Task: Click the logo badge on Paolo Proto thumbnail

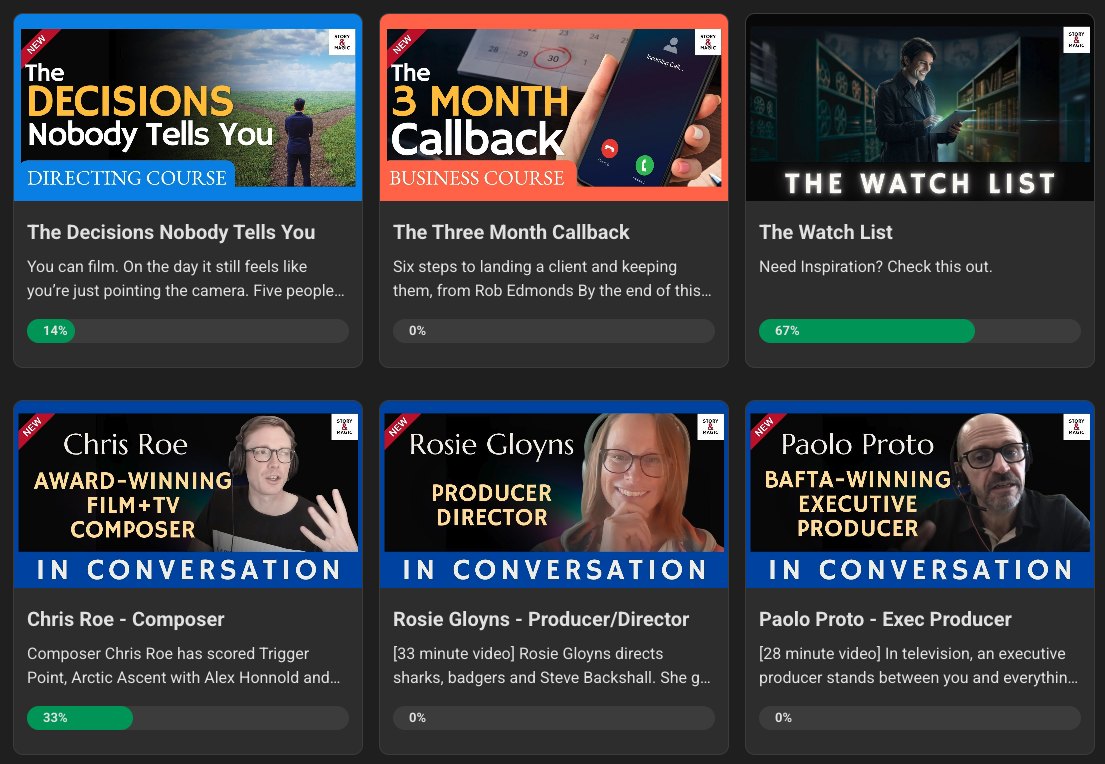Action: [1076, 426]
